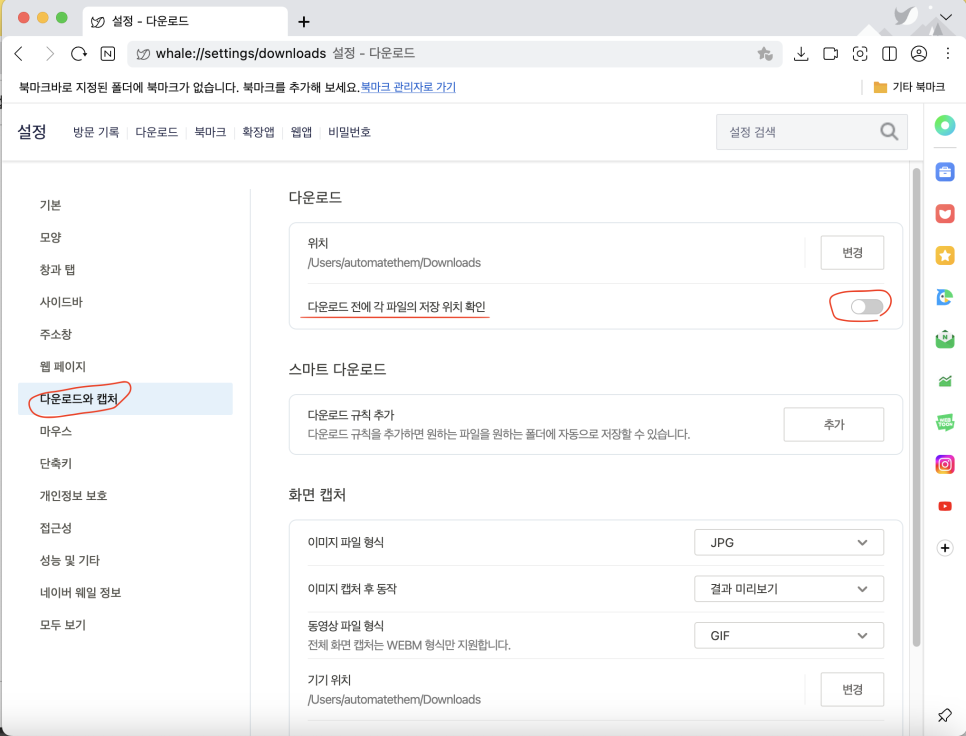Add a sidebar app with plus icon
Screen dimensions: 966x736
(x=944, y=548)
